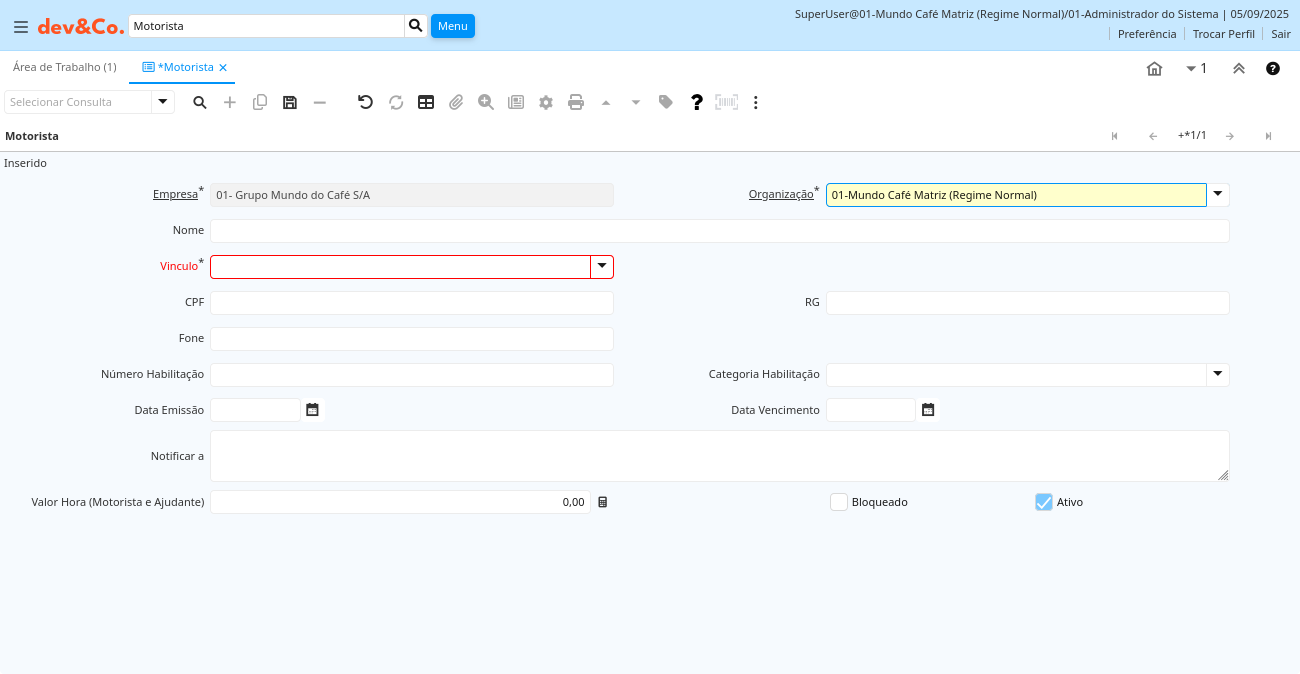Click the Print icon in toolbar

coord(576,102)
